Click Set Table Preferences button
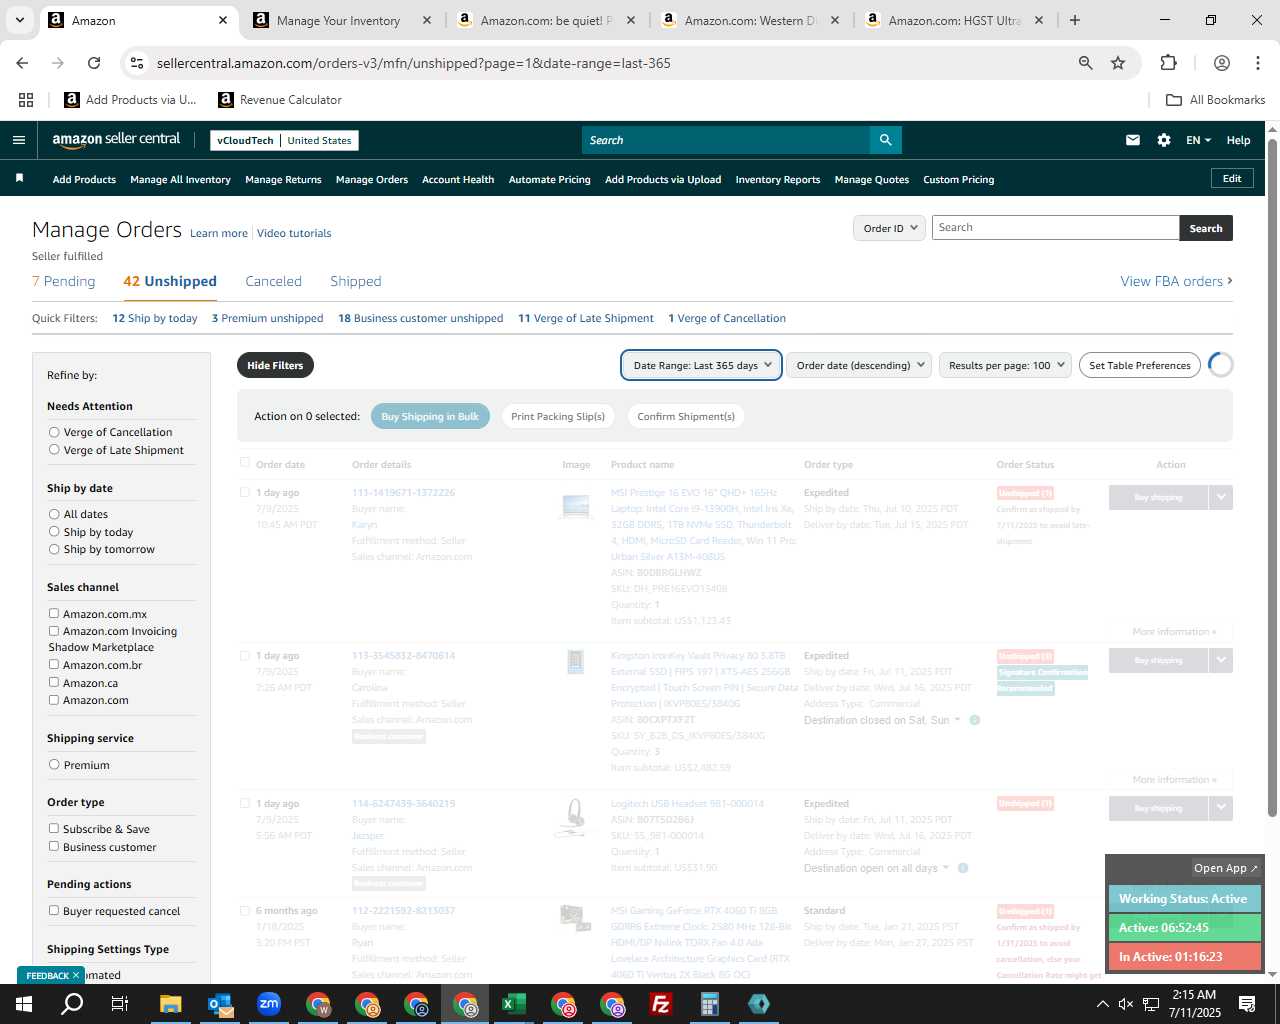 [x=1139, y=365]
